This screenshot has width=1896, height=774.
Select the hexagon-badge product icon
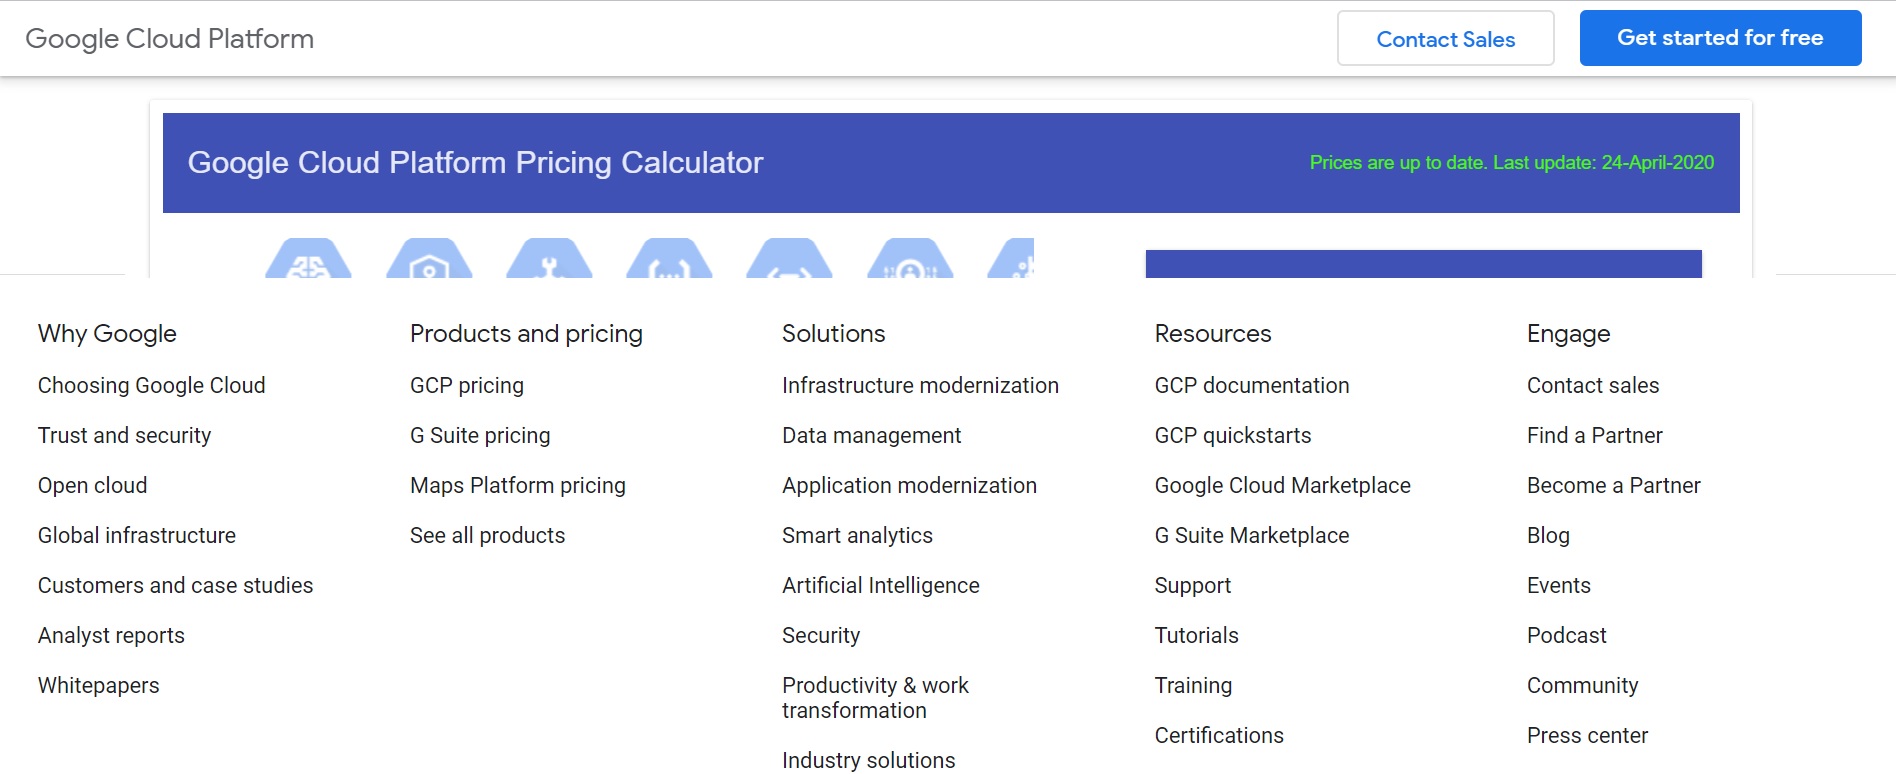(x=430, y=262)
